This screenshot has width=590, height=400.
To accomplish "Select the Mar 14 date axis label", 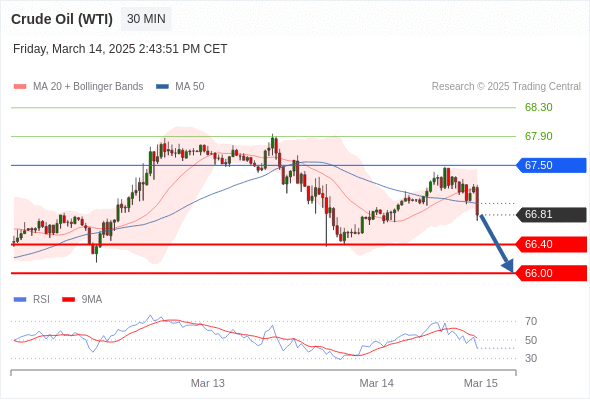I will coord(377,383).
